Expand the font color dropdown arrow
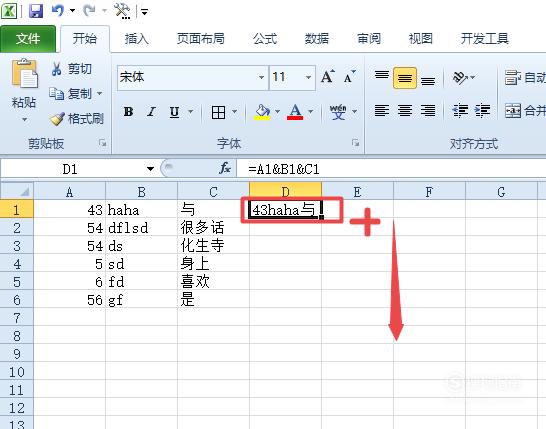Screen dimensions: 546x429 coord(311,112)
